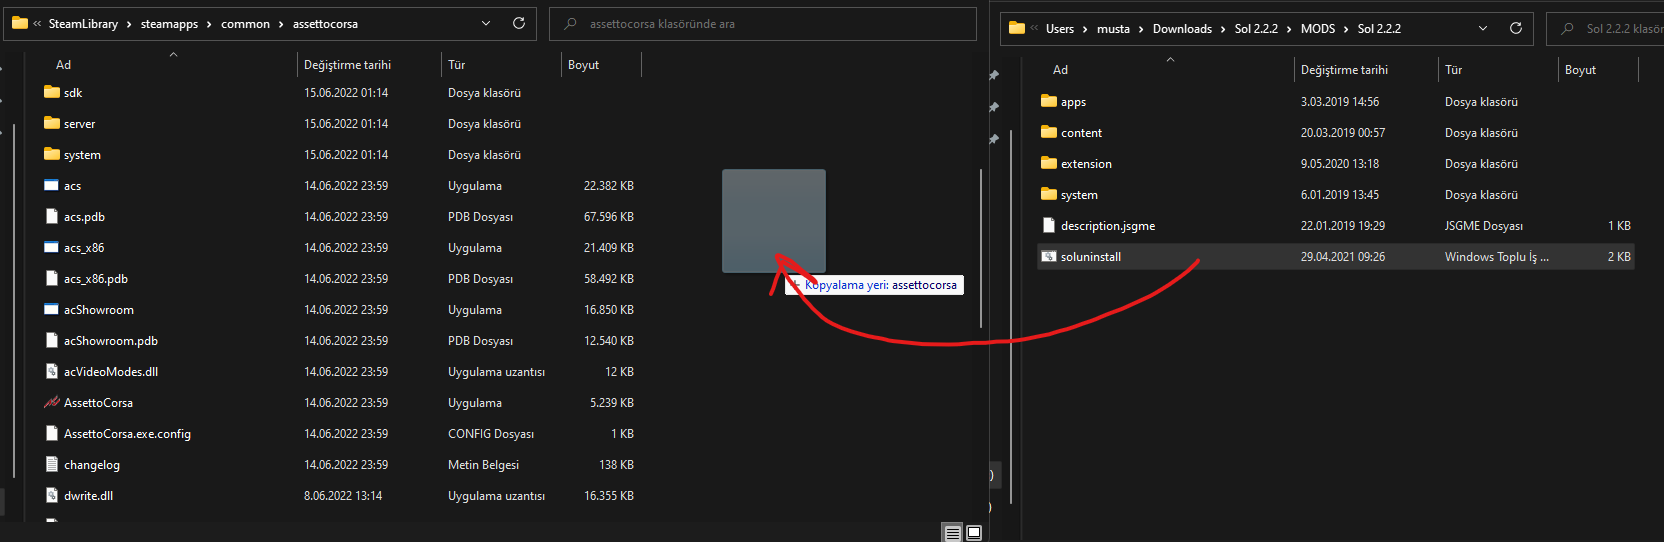The width and height of the screenshot is (1664, 542).
Task: Select the acs application icon
Action: tap(52, 185)
